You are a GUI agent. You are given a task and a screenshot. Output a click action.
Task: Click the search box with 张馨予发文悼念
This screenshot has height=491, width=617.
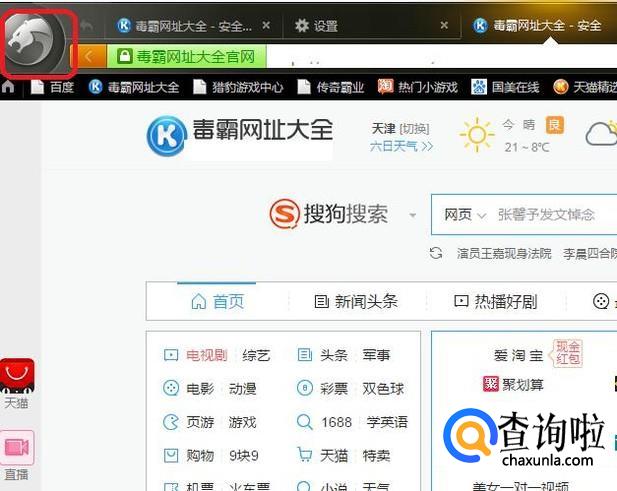point(546,215)
